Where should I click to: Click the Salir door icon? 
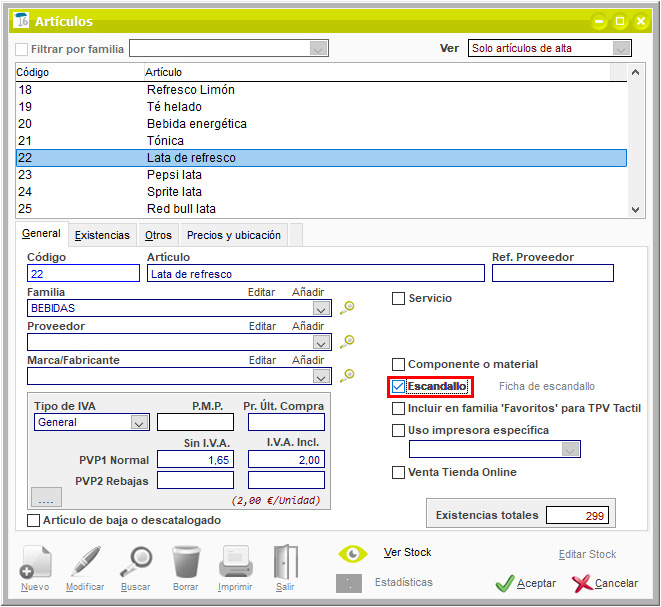point(285,563)
